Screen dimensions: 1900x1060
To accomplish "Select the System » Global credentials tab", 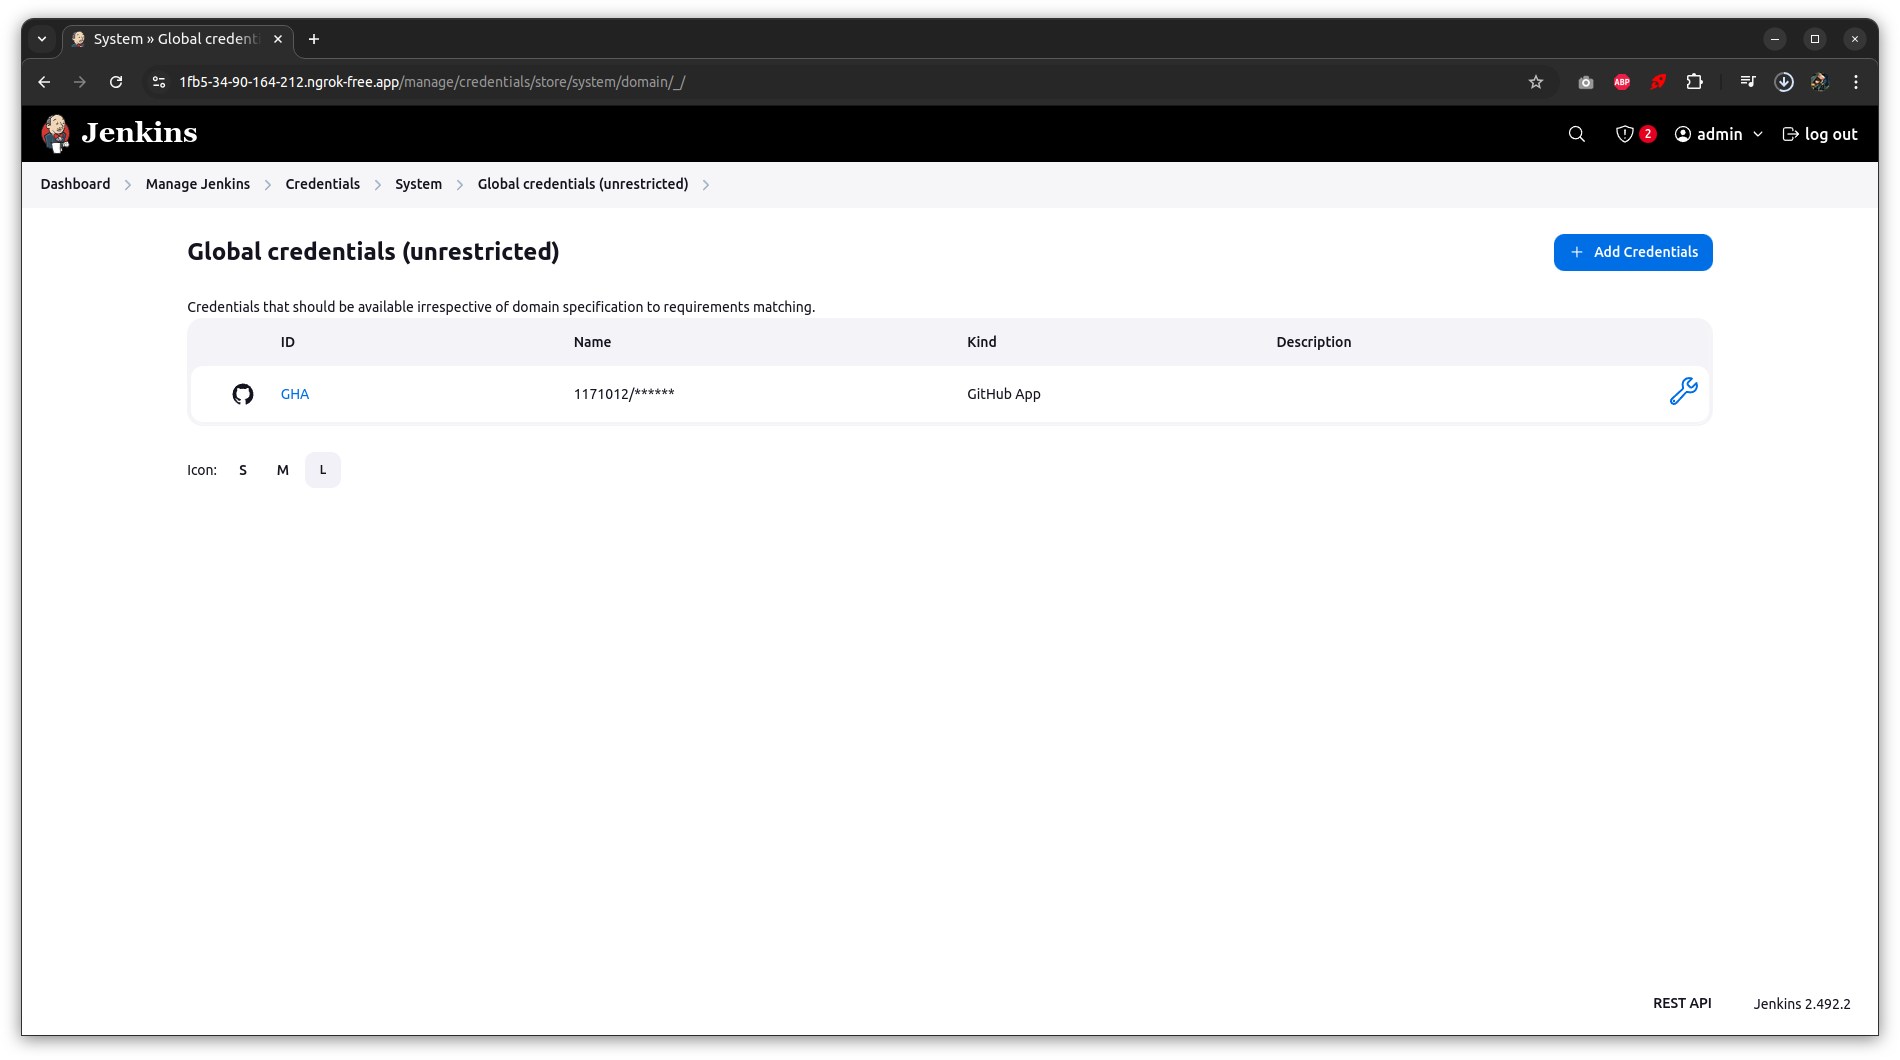I will (x=178, y=39).
